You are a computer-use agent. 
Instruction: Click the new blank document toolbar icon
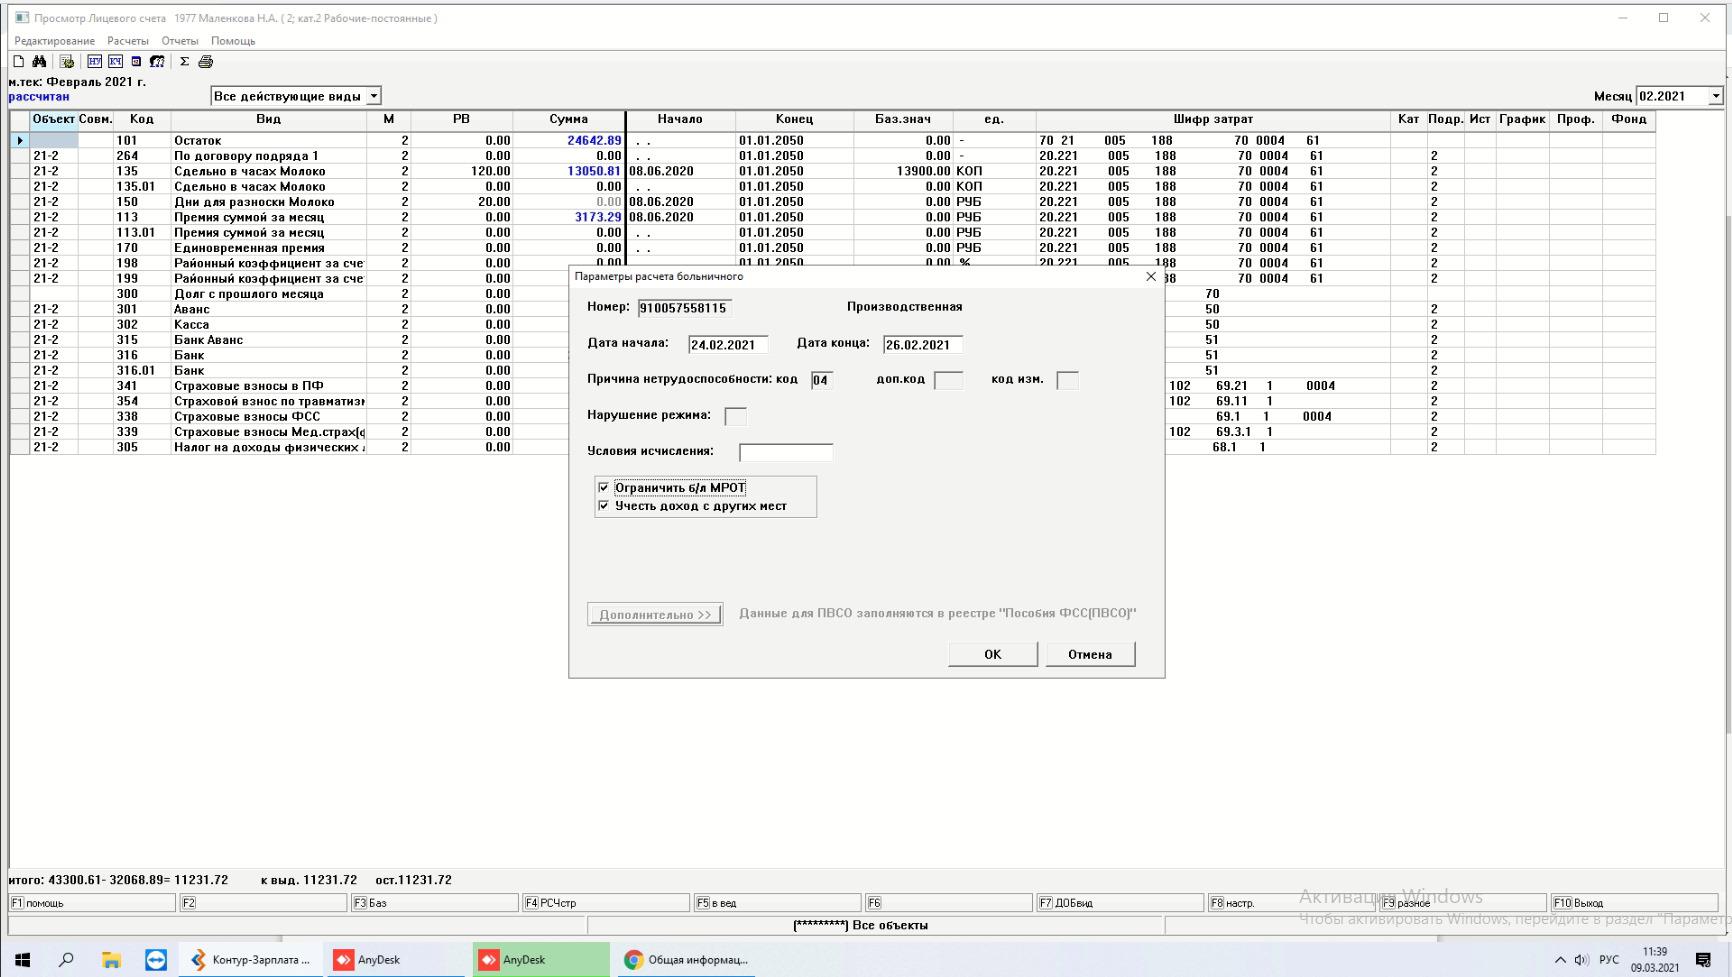18,62
